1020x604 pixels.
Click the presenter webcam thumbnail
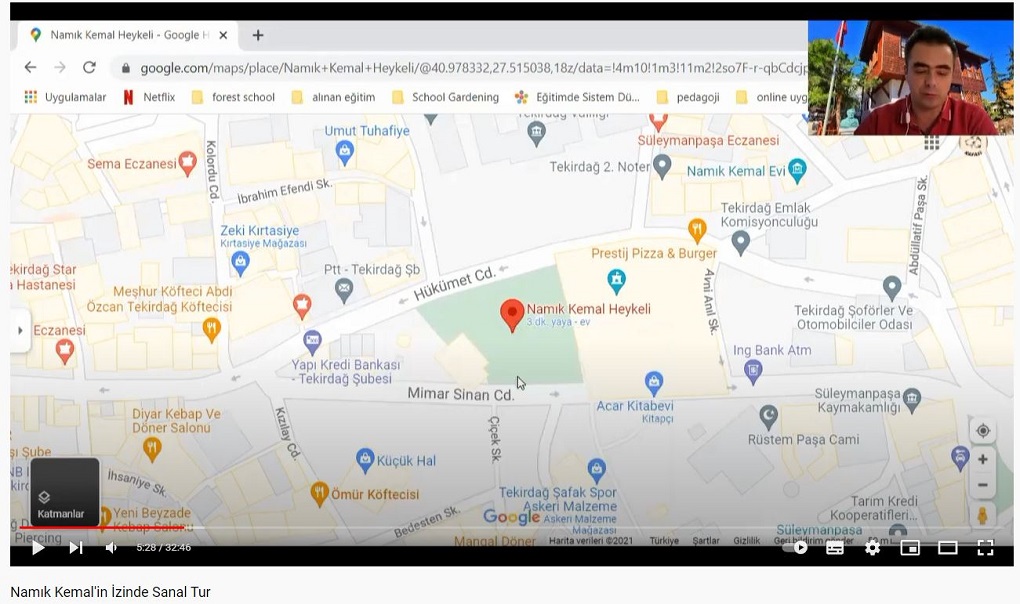coord(911,78)
